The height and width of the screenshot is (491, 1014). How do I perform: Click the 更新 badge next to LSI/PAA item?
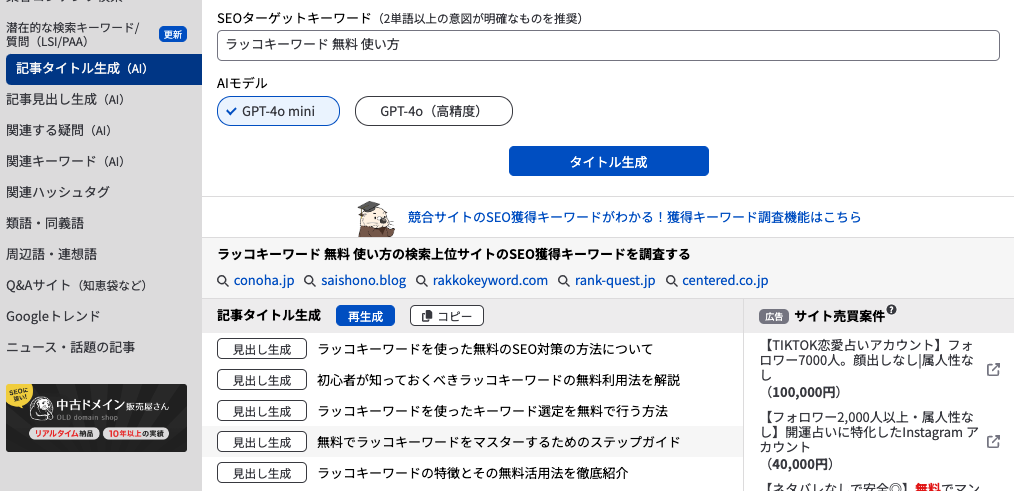[x=173, y=34]
